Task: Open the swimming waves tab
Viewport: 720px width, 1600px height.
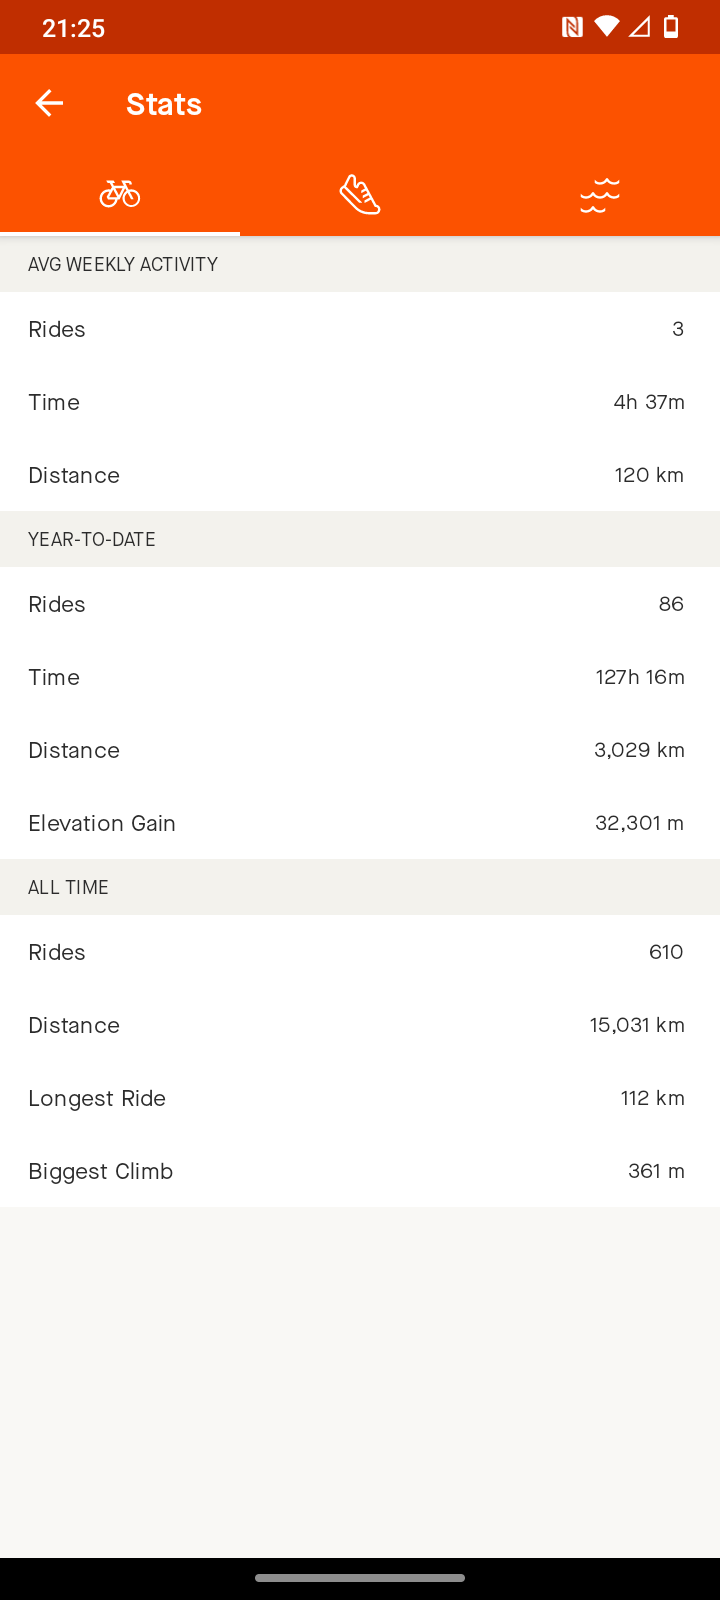Action: coord(600,194)
